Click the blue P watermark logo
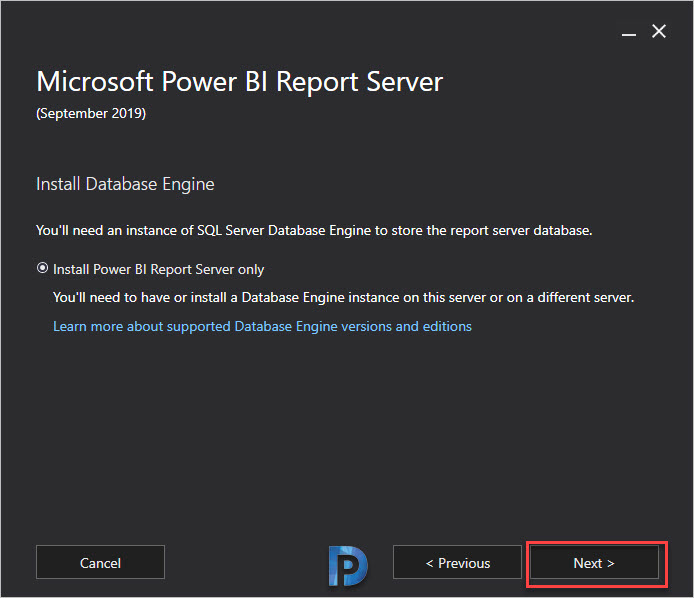Screen dimensions: 694x598 348,566
